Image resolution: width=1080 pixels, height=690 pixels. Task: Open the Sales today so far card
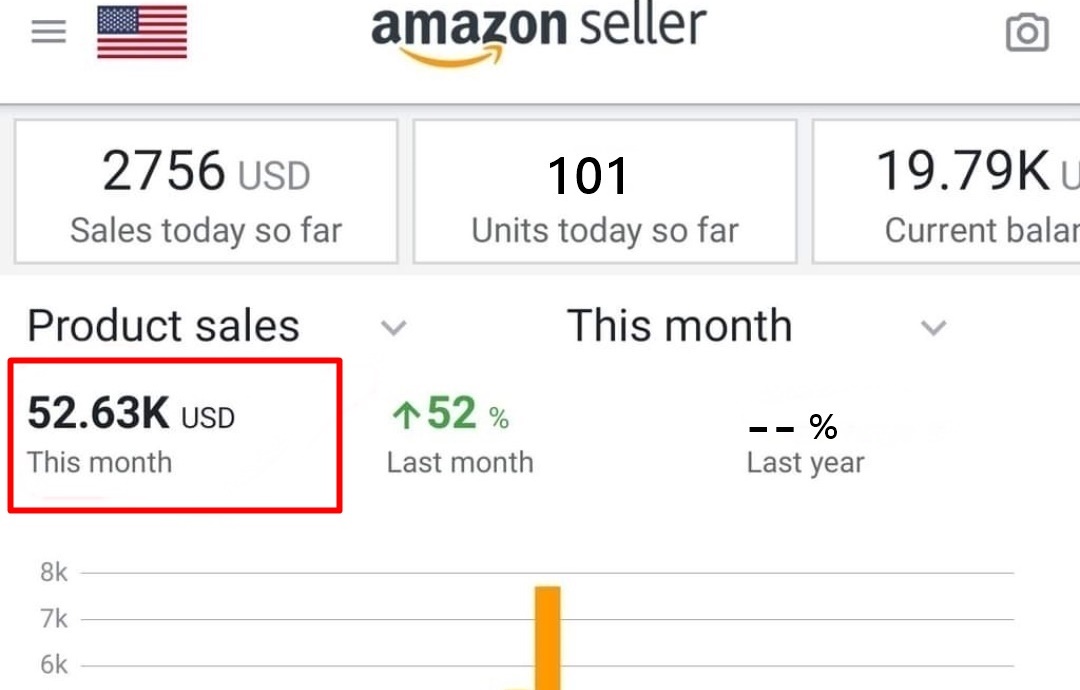point(206,191)
